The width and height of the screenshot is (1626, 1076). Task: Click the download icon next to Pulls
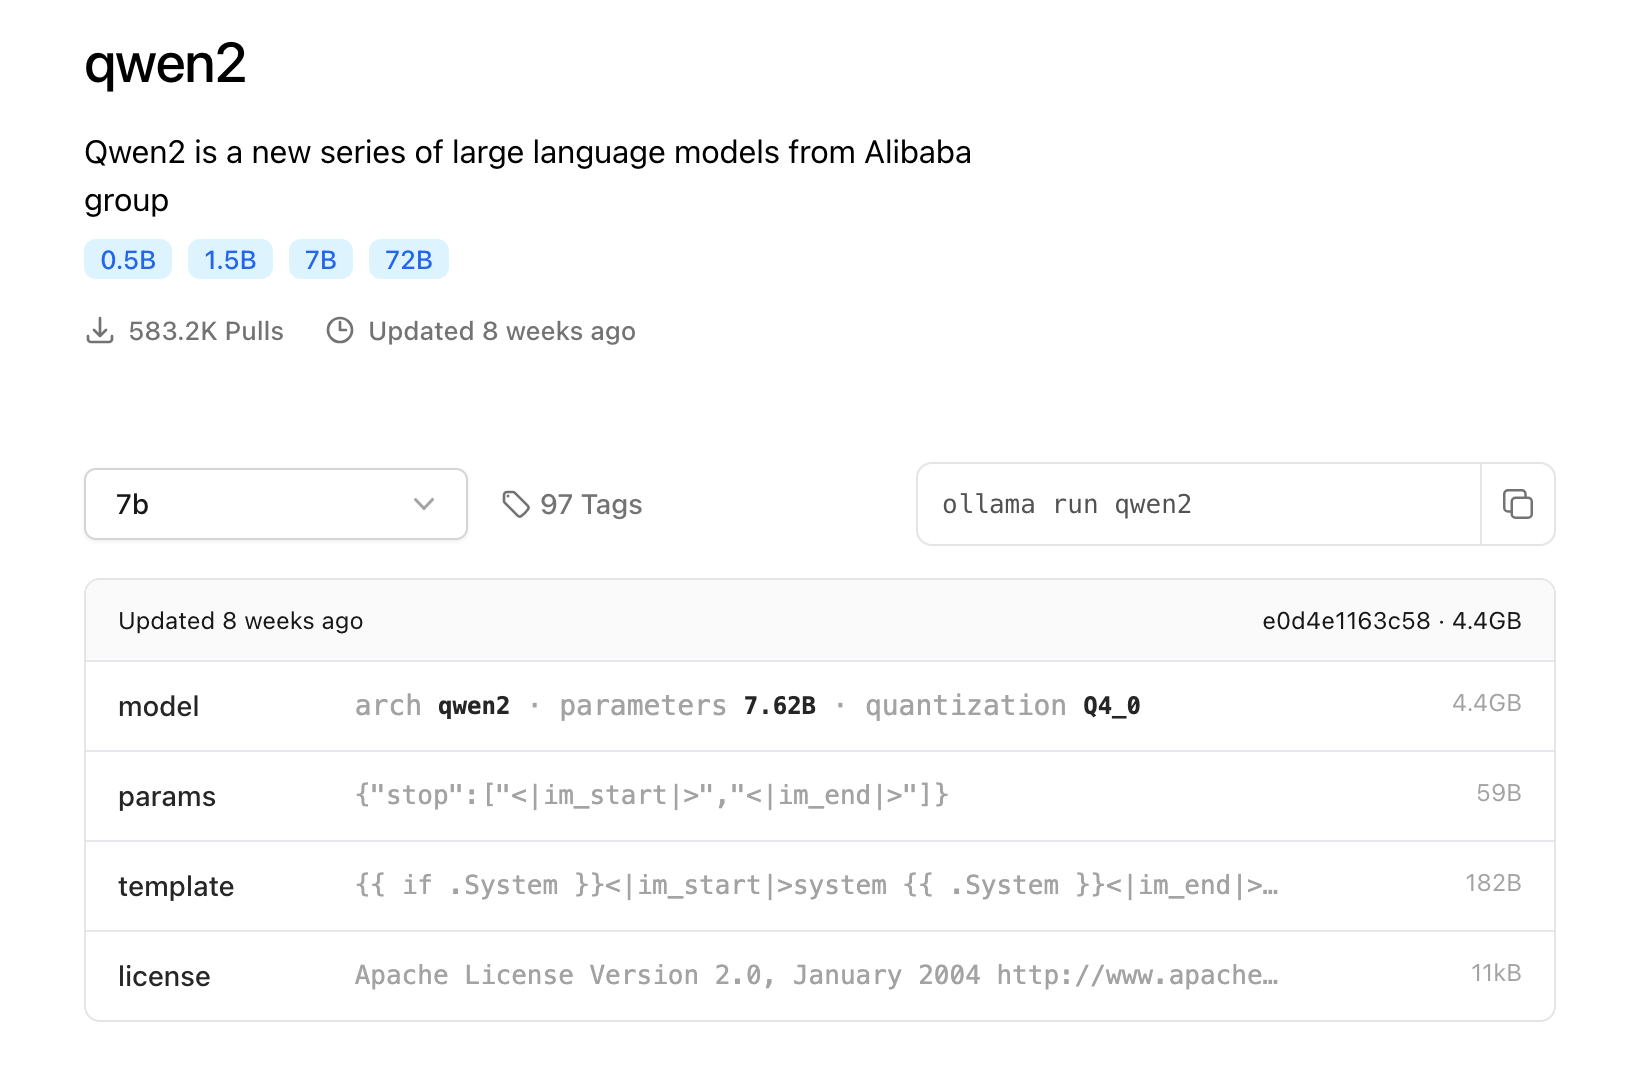point(100,331)
